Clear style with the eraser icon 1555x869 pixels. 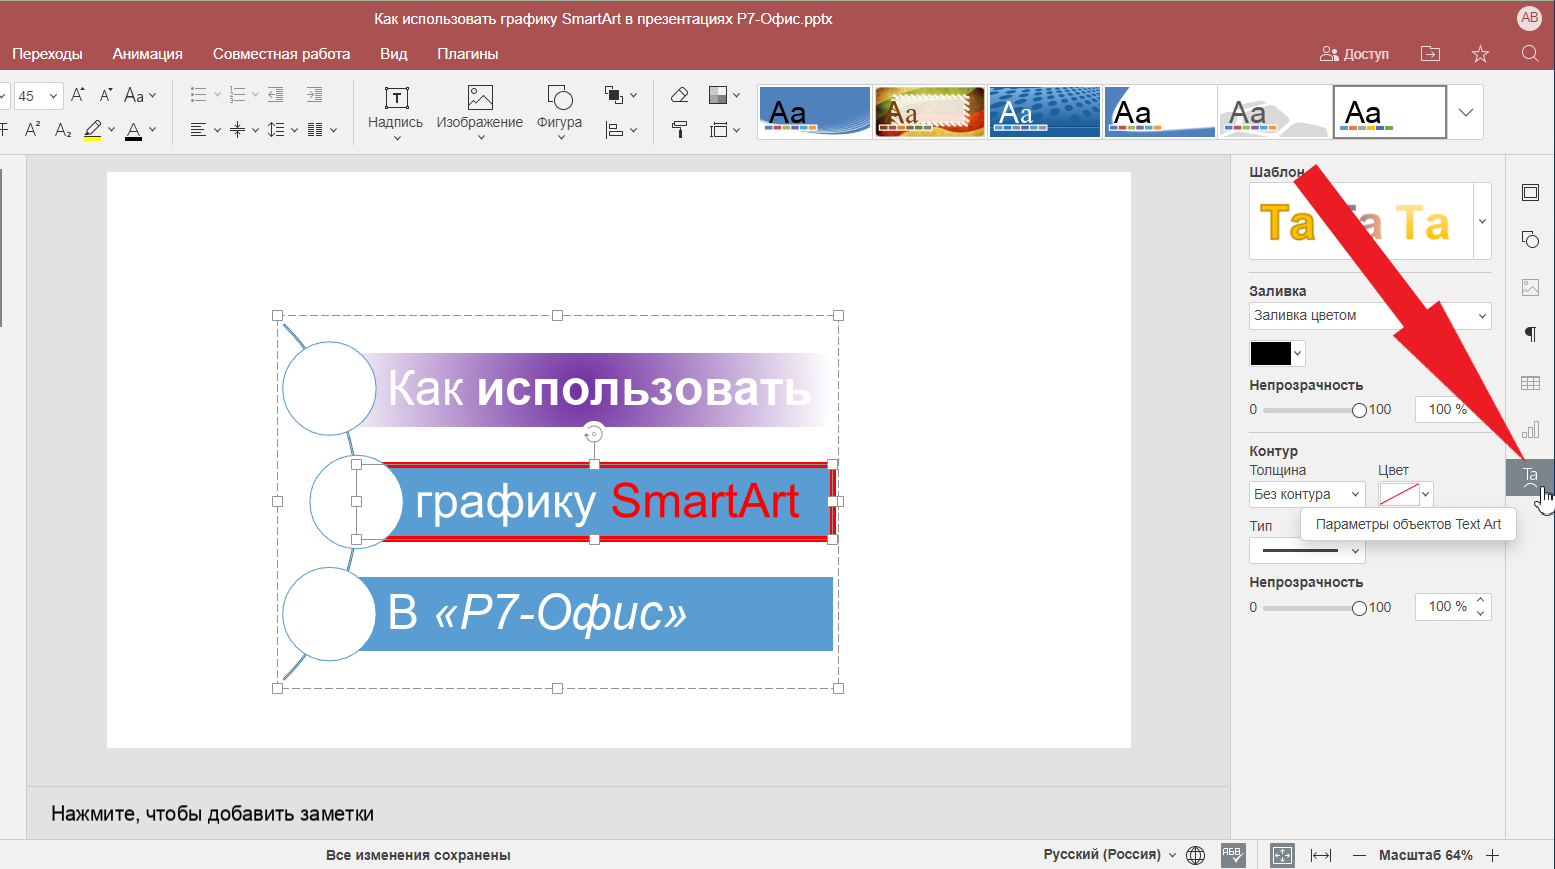coord(680,95)
